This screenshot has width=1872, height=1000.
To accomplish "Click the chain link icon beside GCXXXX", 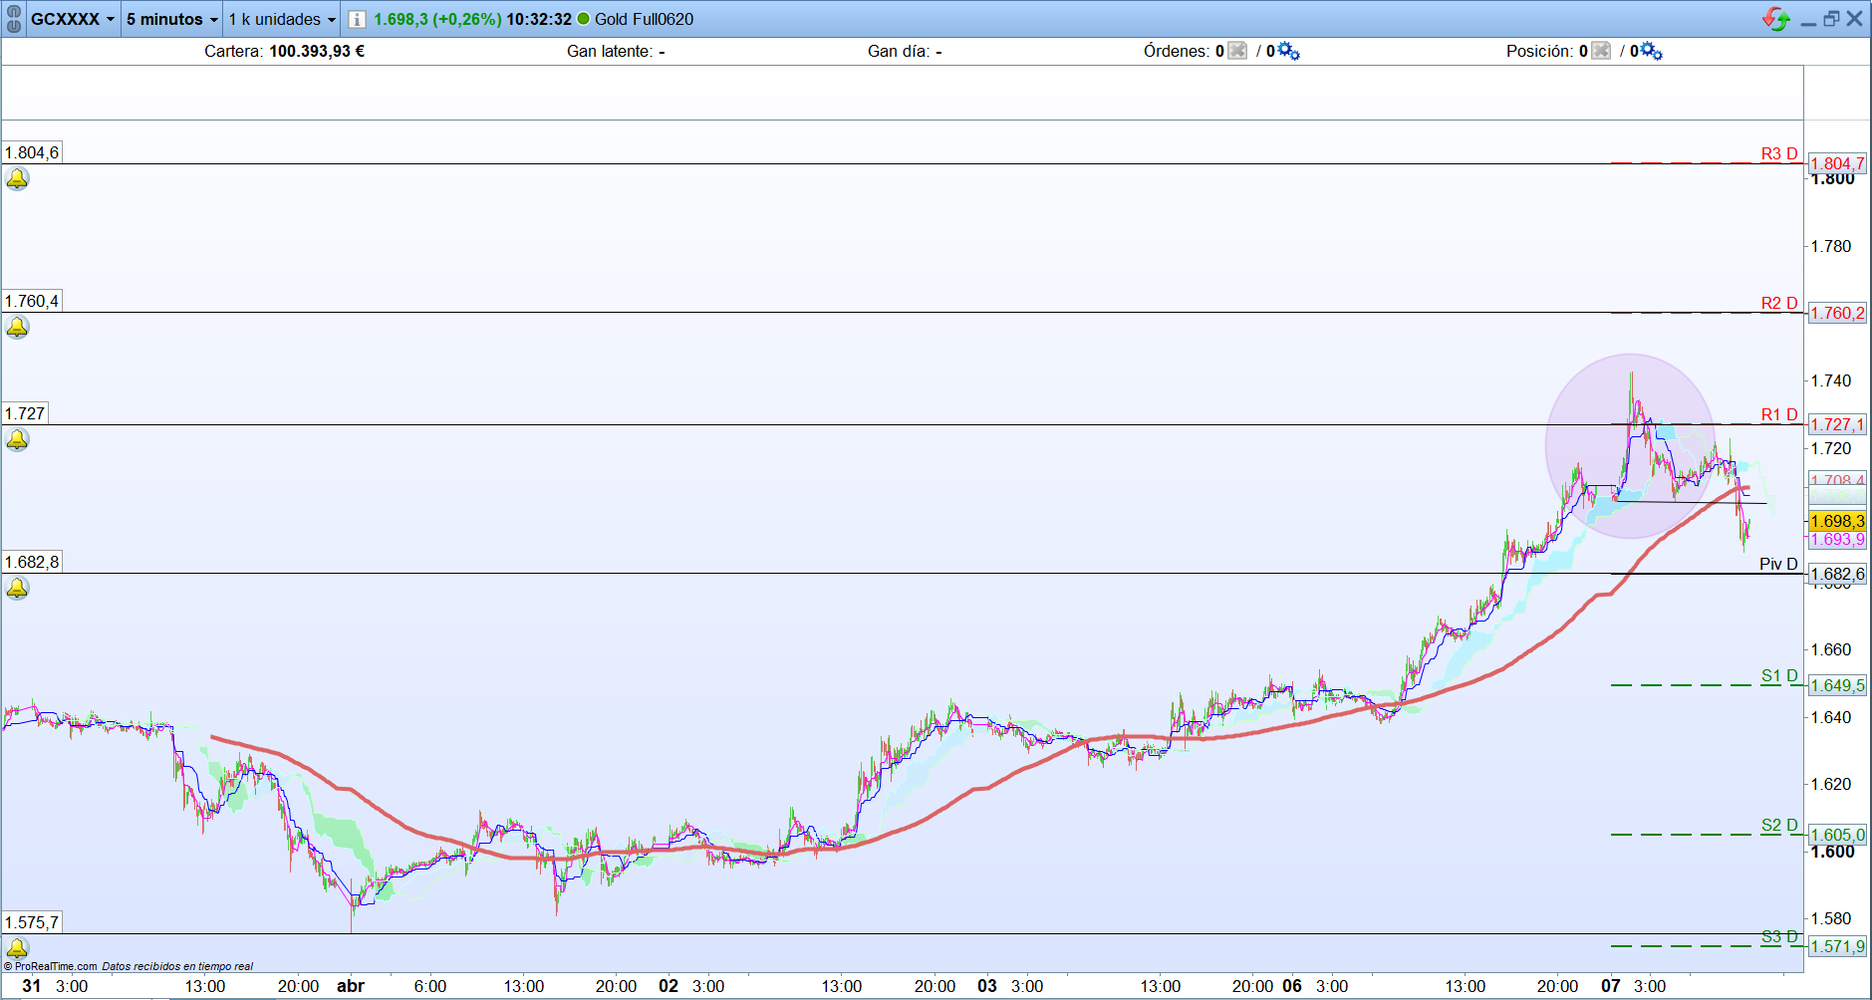I will tap(14, 19).
